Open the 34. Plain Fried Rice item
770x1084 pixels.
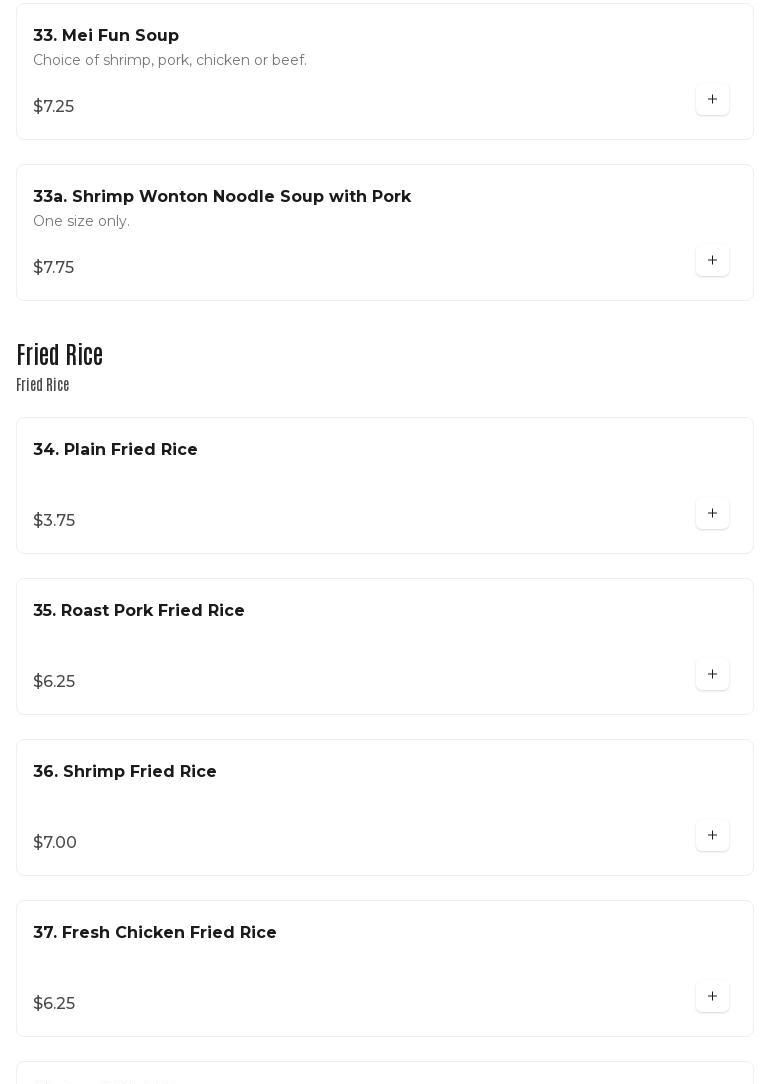[115, 450]
